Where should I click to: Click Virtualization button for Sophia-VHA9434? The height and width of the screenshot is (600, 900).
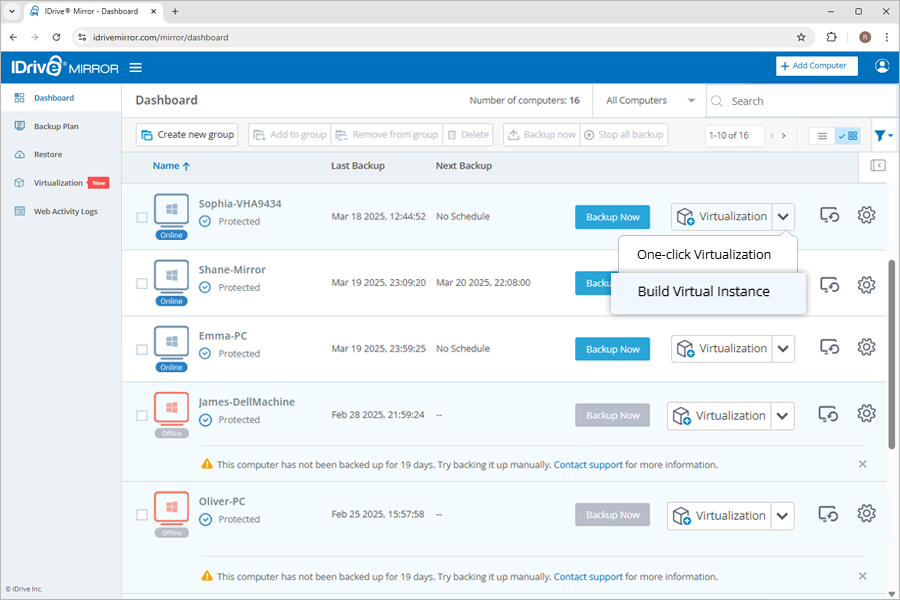tap(721, 217)
